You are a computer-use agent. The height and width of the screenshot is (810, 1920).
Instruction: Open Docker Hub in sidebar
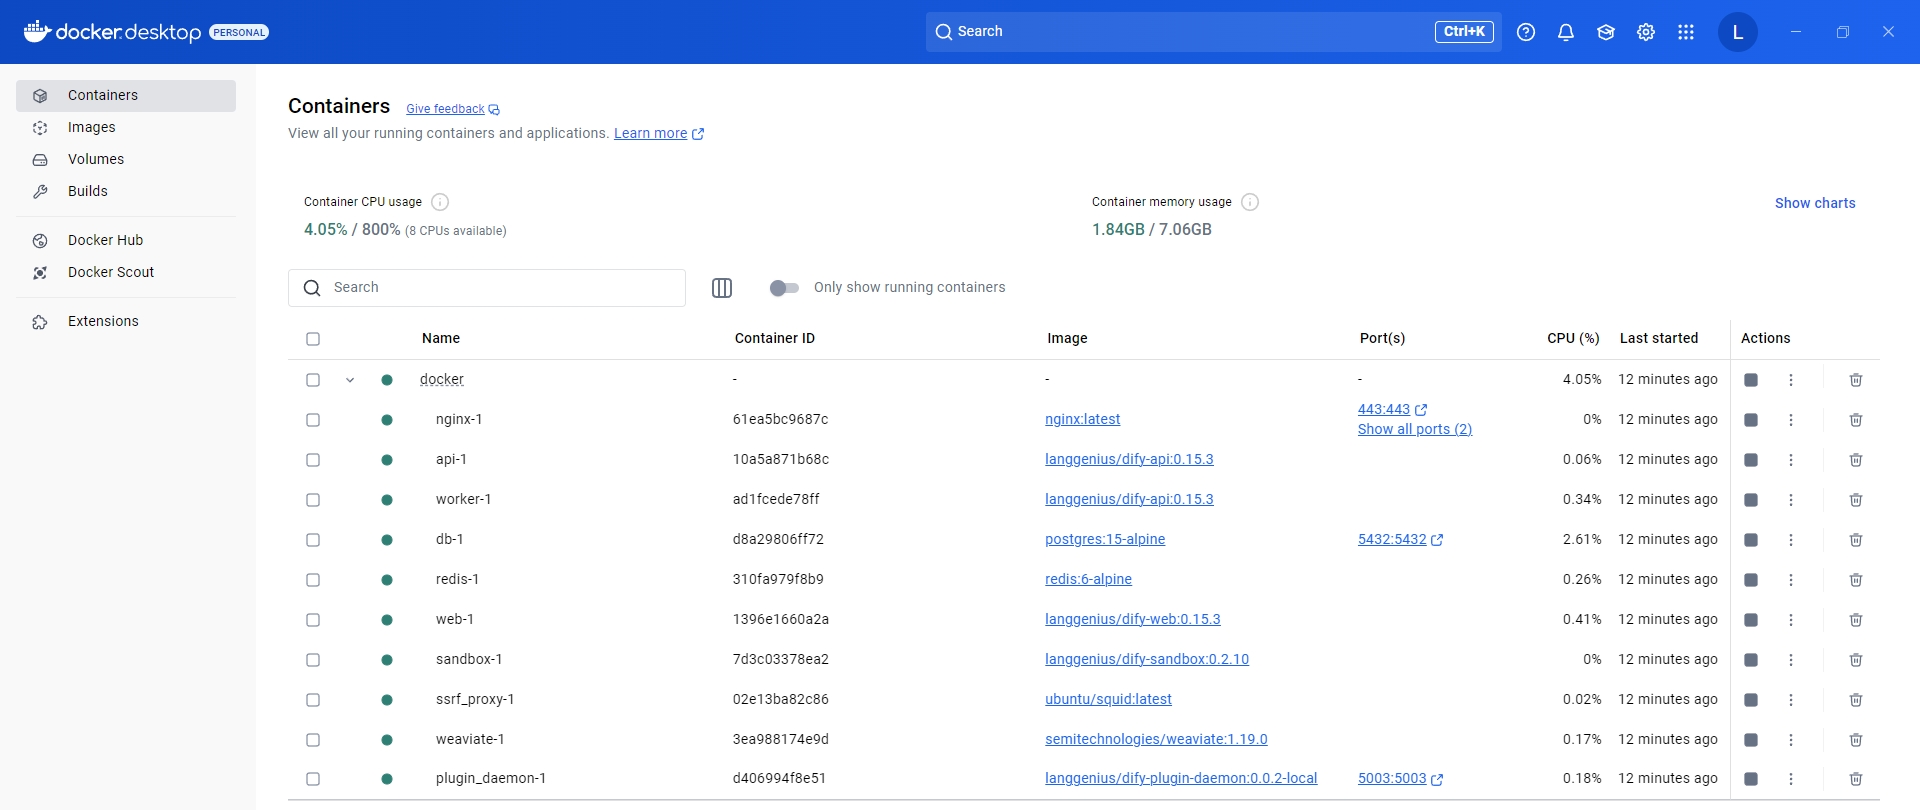click(x=126, y=241)
